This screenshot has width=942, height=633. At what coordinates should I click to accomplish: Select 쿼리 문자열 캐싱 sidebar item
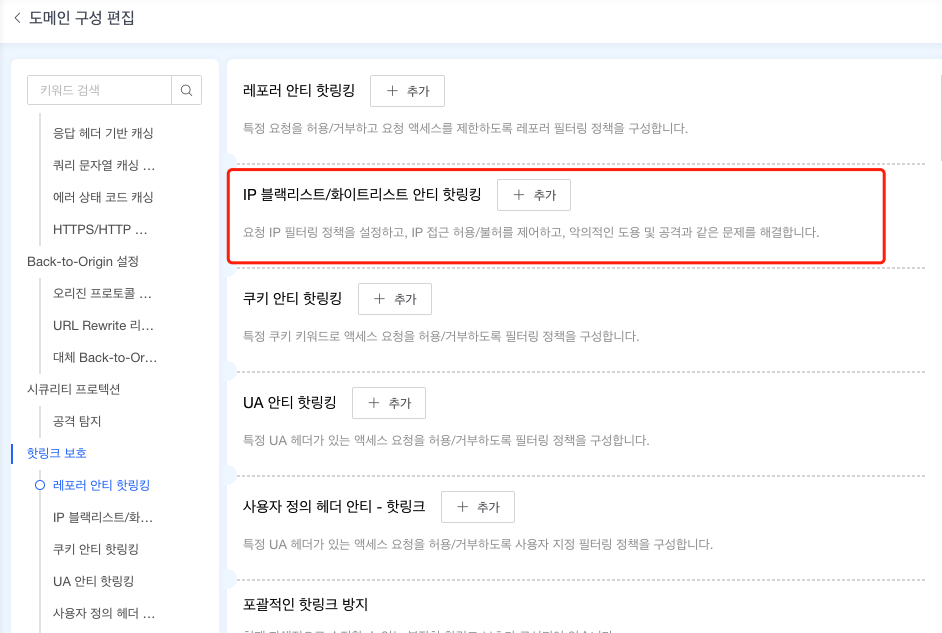pyautogui.click(x=103, y=165)
